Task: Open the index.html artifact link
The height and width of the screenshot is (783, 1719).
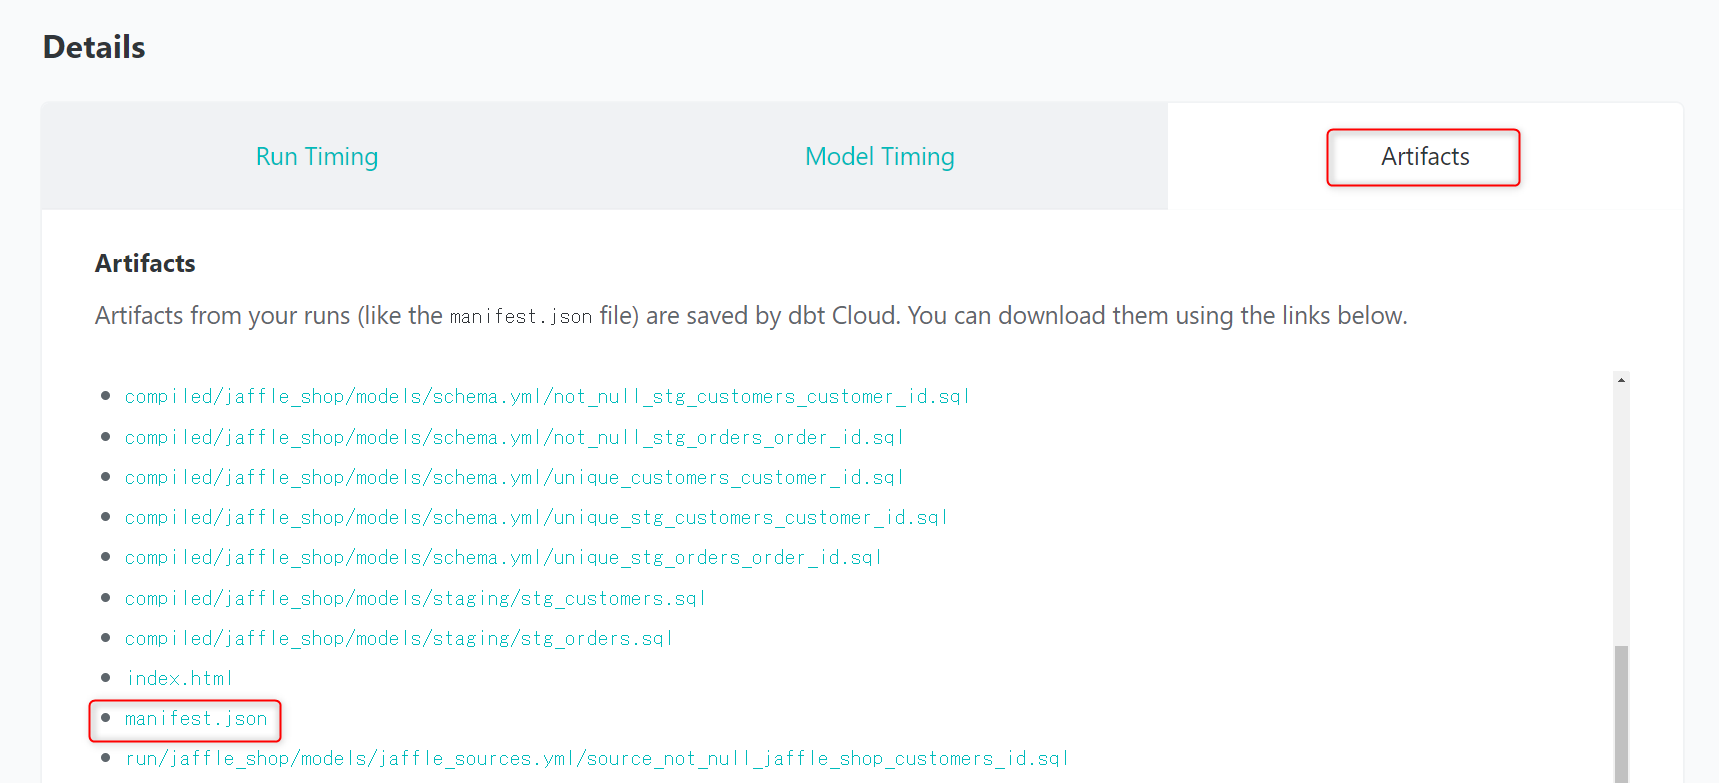Action: point(179,679)
